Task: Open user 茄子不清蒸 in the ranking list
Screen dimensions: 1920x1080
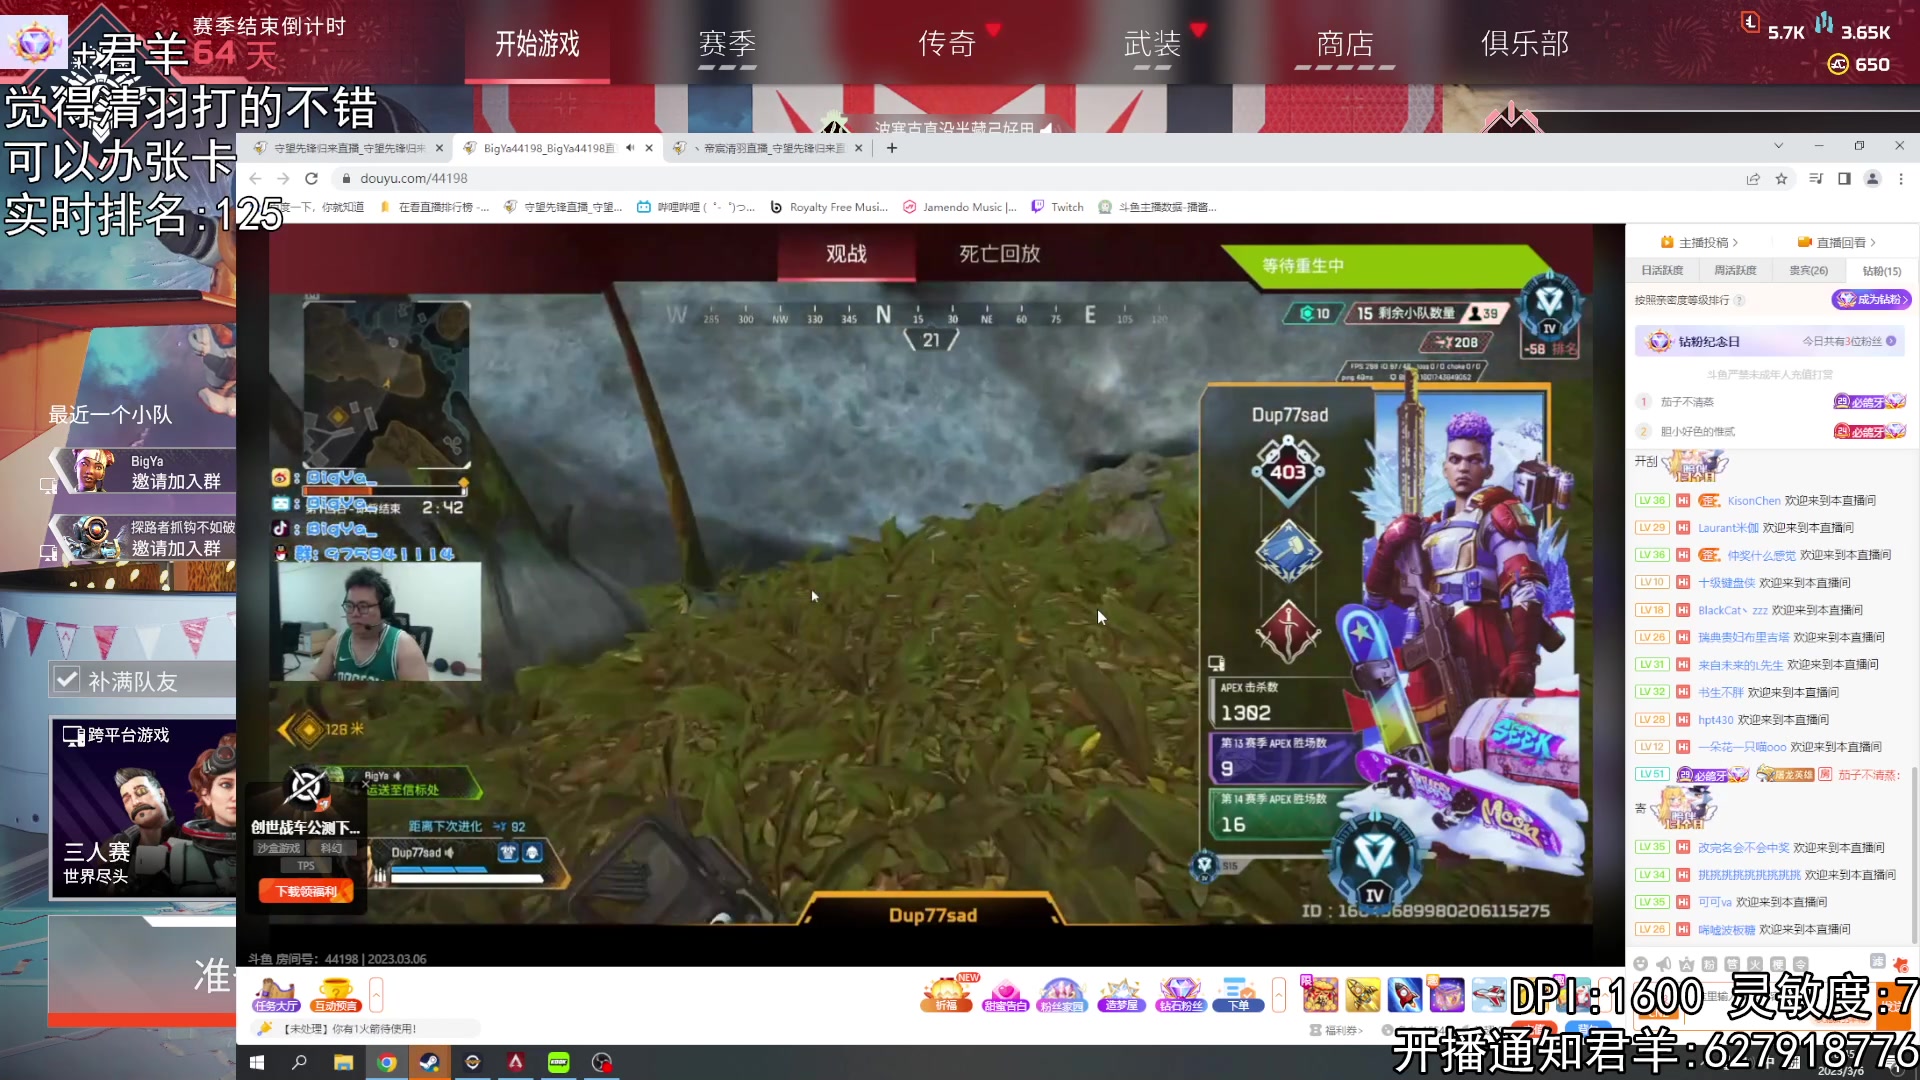Action: tap(1687, 402)
